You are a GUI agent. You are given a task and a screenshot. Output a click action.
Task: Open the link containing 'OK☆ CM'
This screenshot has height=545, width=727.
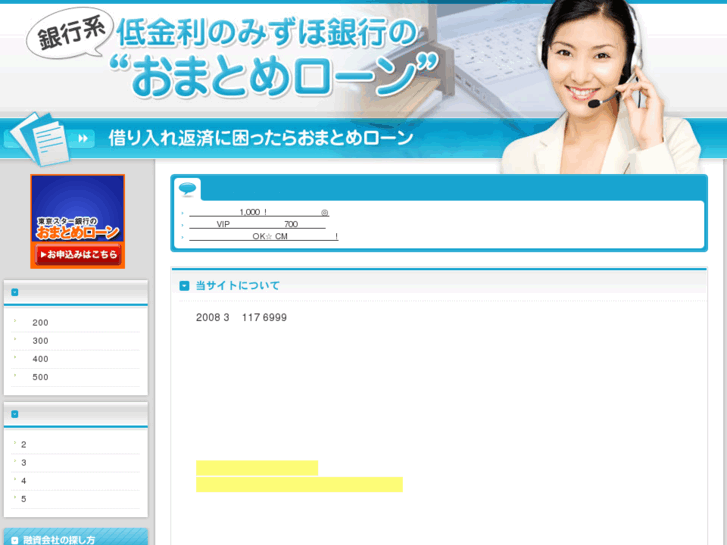click(263, 237)
